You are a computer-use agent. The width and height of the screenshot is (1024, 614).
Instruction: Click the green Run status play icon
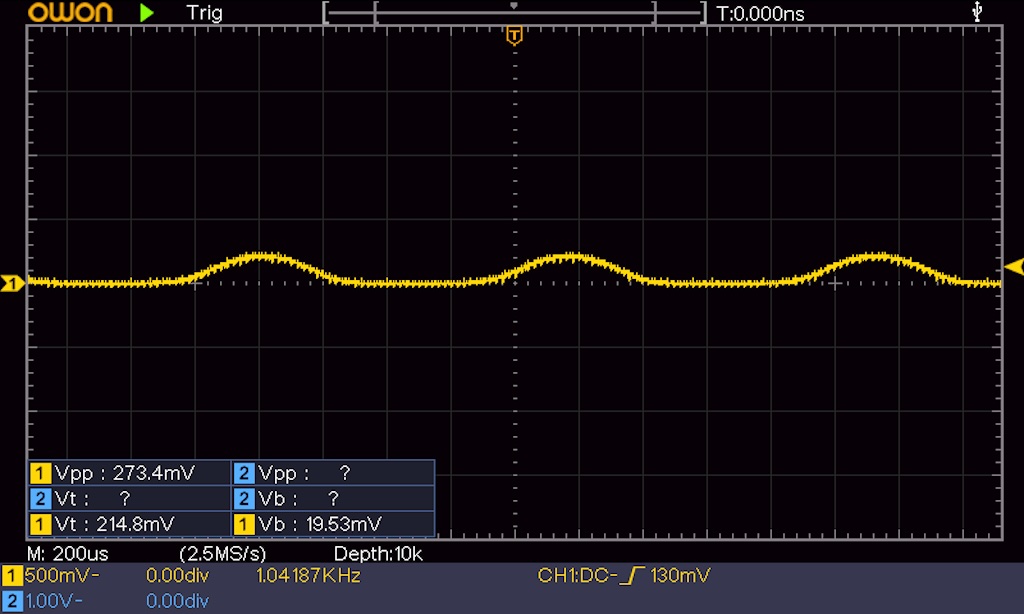tap(147, 13)
